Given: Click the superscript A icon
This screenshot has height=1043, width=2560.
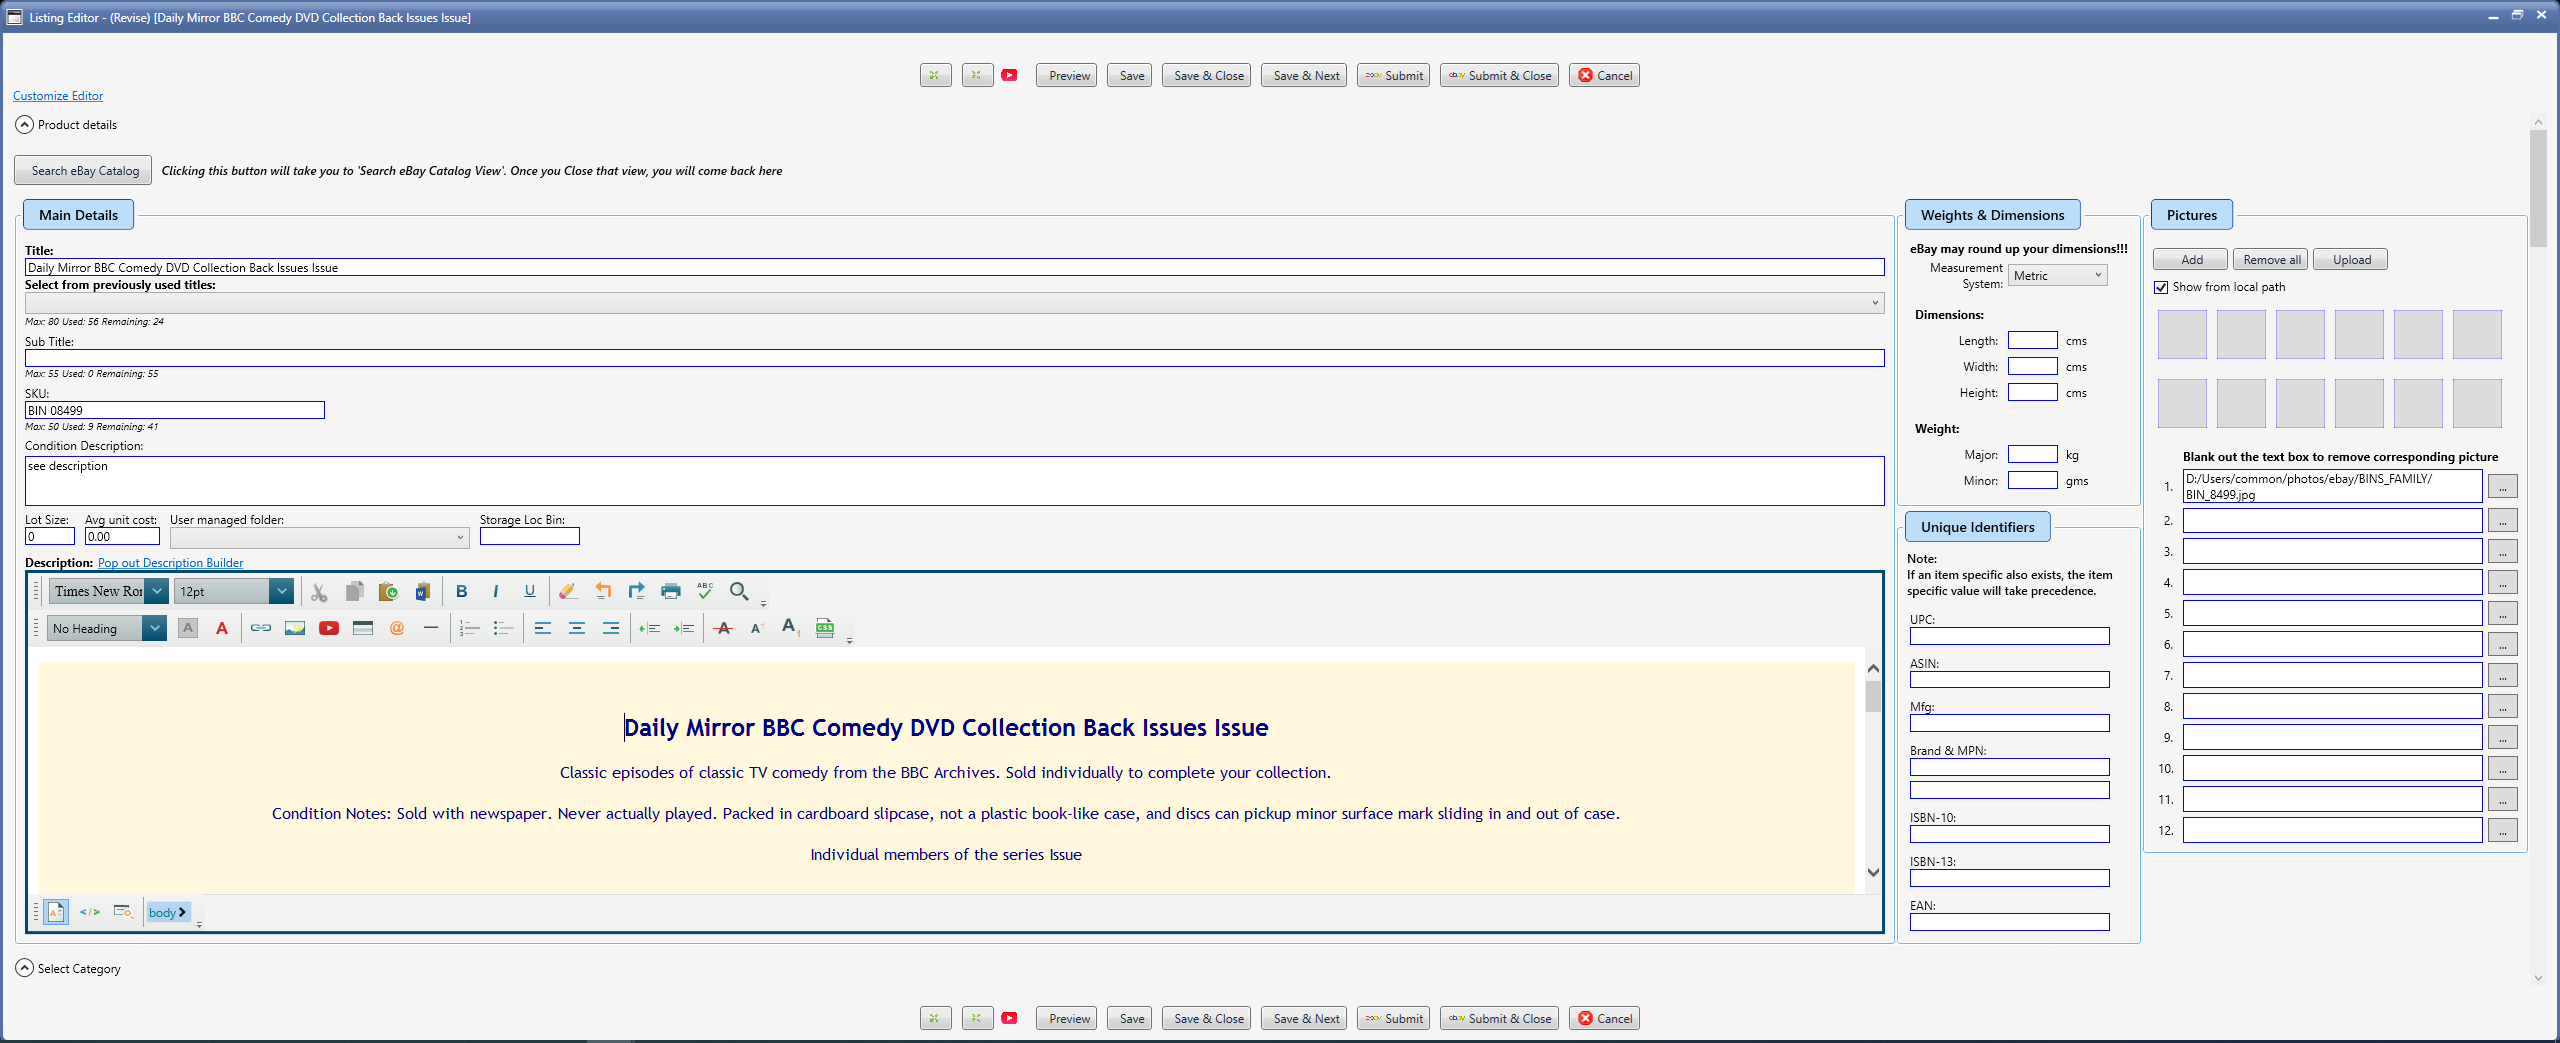Looking at the screenshot, I should [x=757, y=628].
